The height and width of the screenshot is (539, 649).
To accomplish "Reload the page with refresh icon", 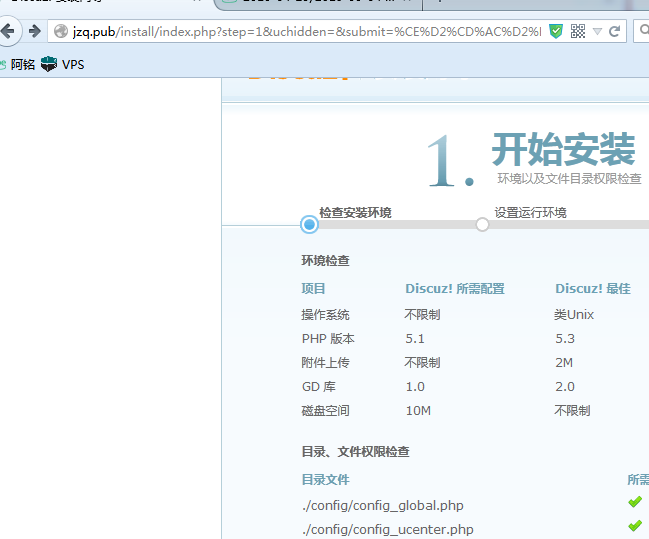I will pos(614,31).
